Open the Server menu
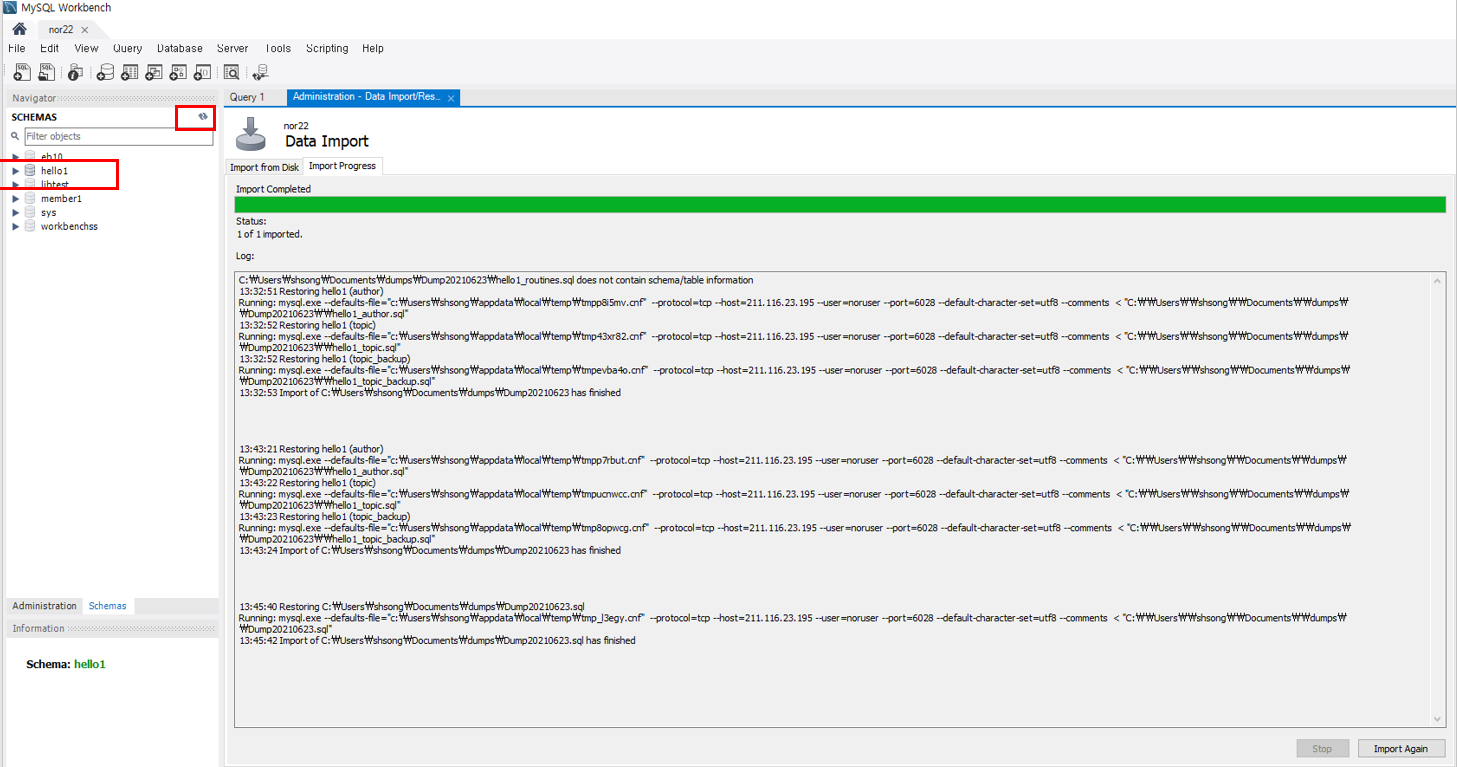Viewport: 1457px width, 767px height. (232, 48)
